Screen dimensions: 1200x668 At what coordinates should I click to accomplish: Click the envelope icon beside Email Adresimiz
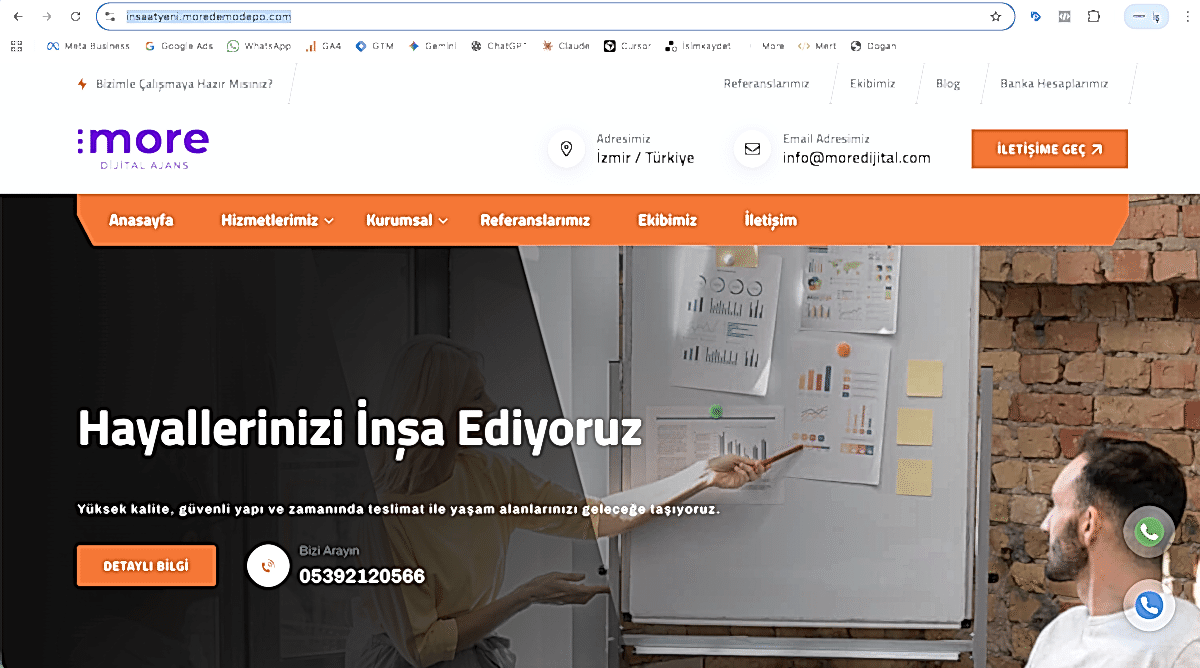tap(751, 148)
